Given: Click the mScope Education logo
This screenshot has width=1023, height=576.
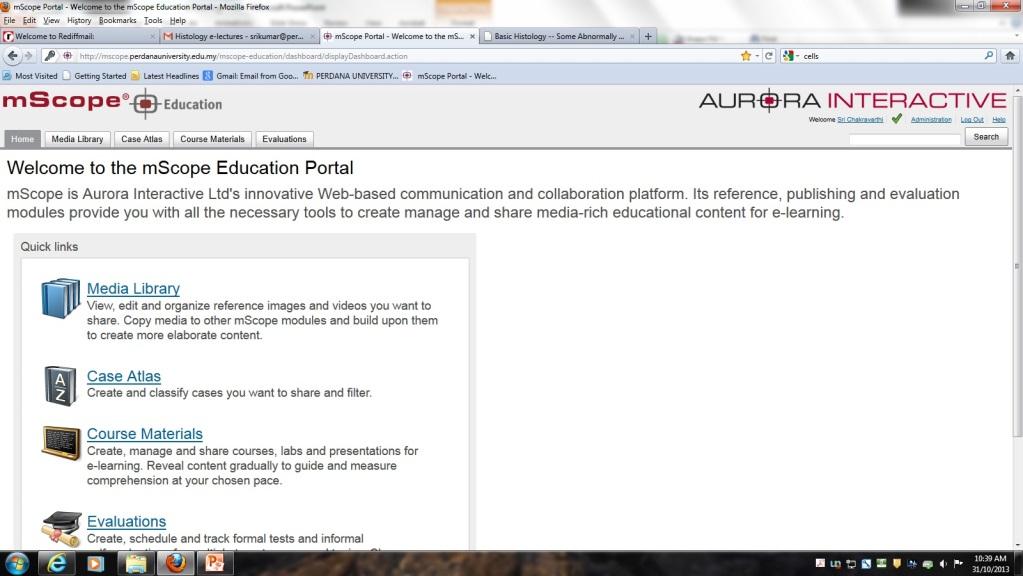Looking at the screenshot, I should click(x=112, y=103).
